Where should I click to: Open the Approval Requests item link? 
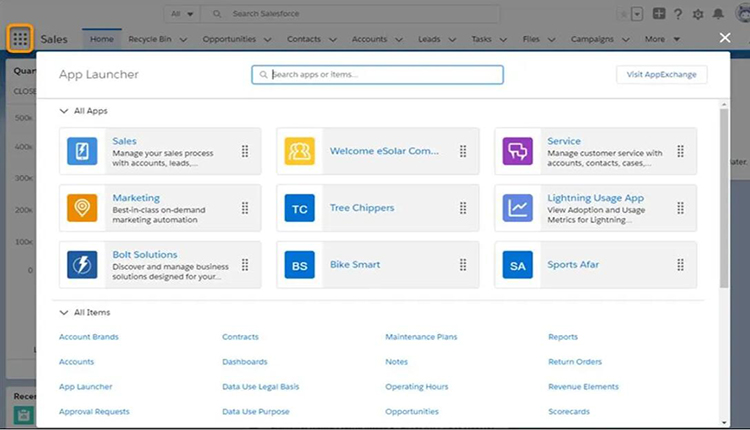point(94,411)
